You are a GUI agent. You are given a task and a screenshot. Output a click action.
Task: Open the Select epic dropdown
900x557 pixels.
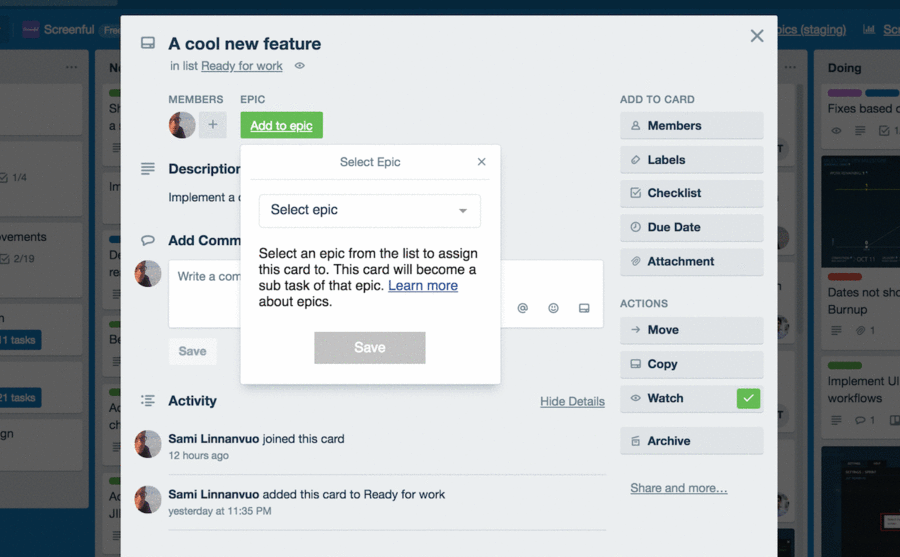click(x=369, y=210)
